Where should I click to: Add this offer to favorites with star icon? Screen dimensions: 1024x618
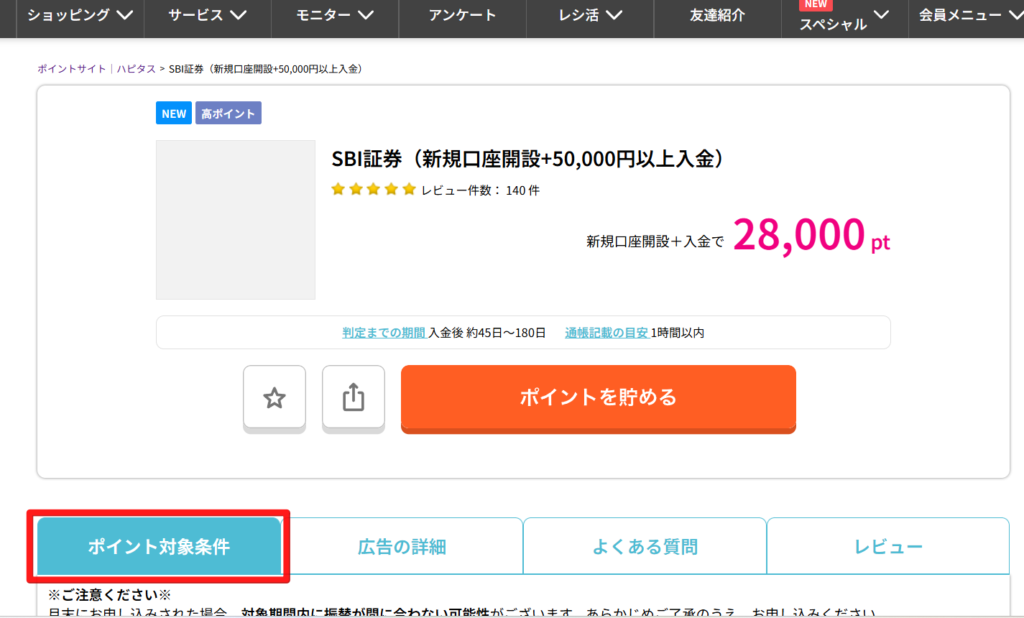pos(274,397)
